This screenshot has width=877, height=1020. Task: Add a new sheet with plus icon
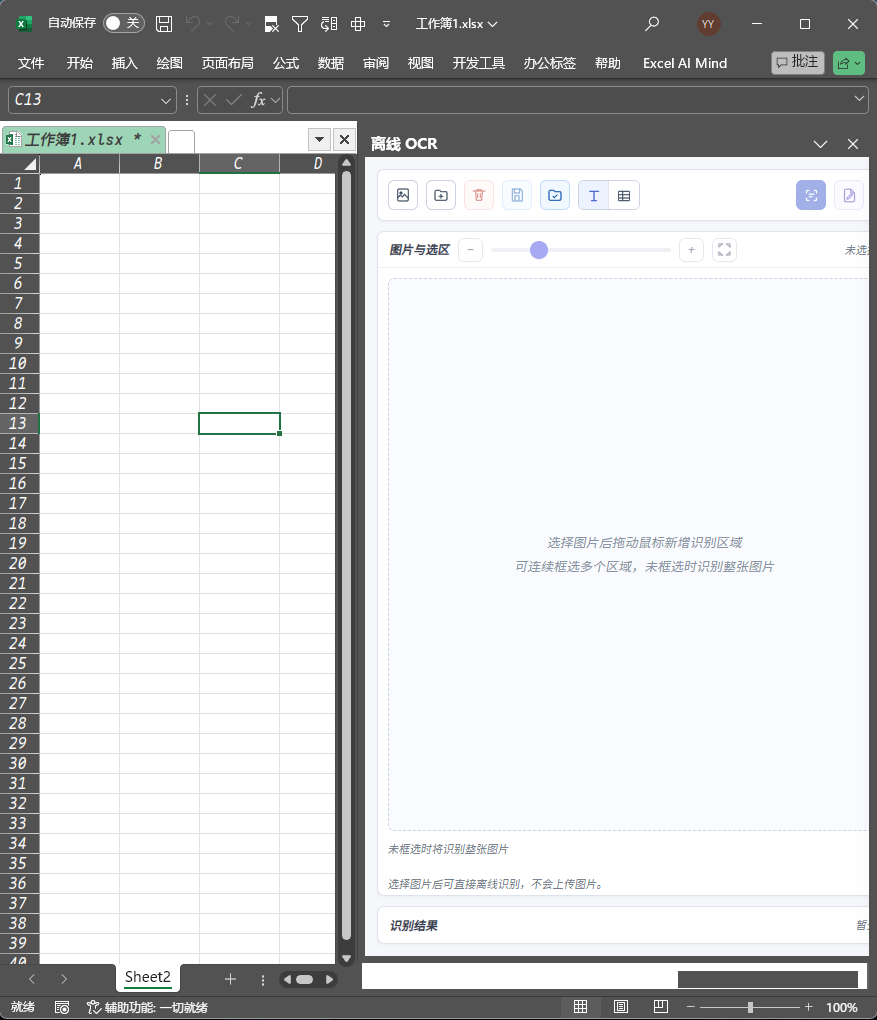pyautogui.click(x=230, y=979)
